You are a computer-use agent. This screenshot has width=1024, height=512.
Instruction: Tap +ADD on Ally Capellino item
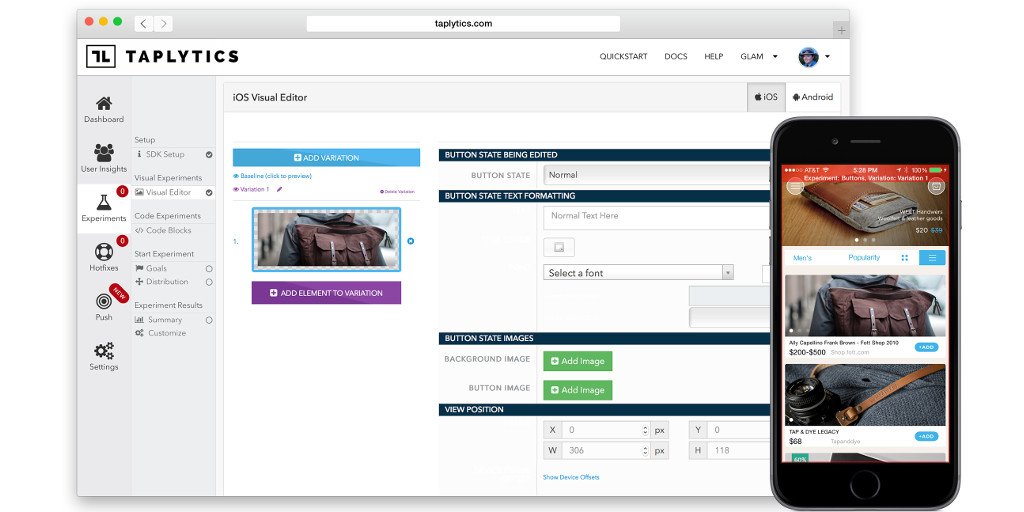point(926,347)
